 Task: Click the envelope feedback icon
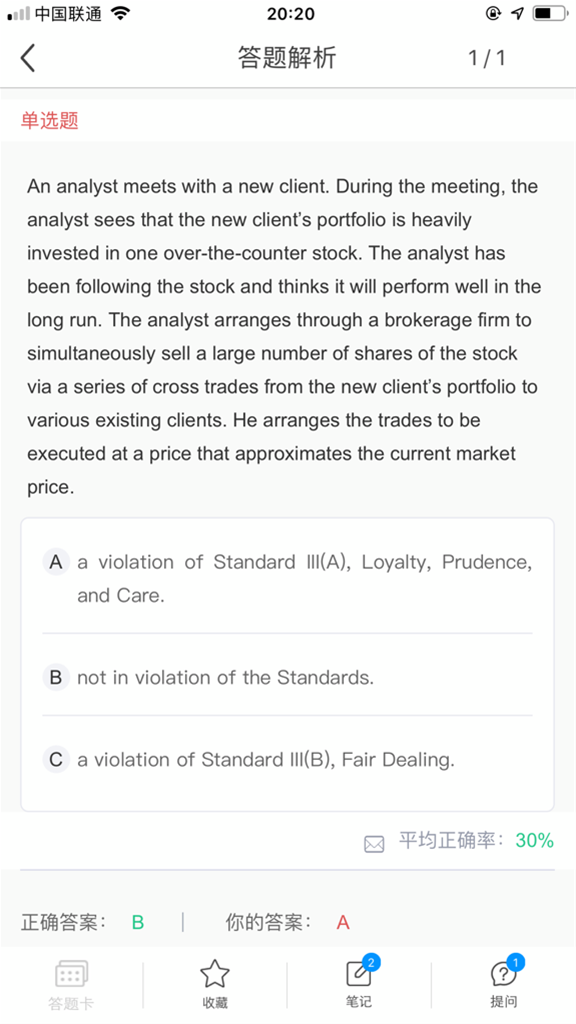(374, 844)
